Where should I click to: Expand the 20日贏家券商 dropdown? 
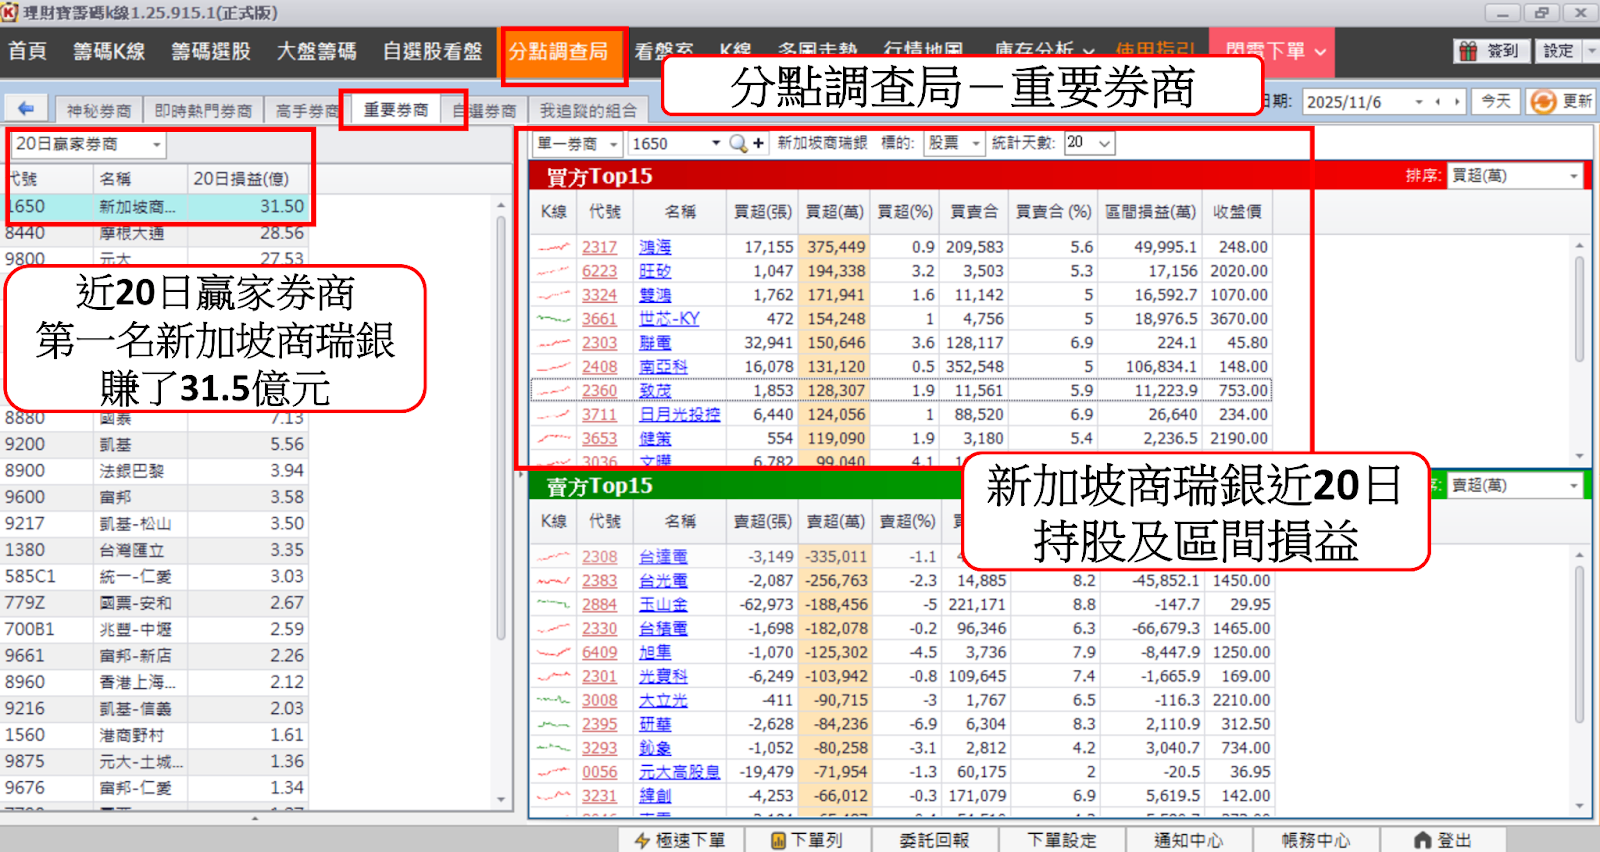(157, 145)
